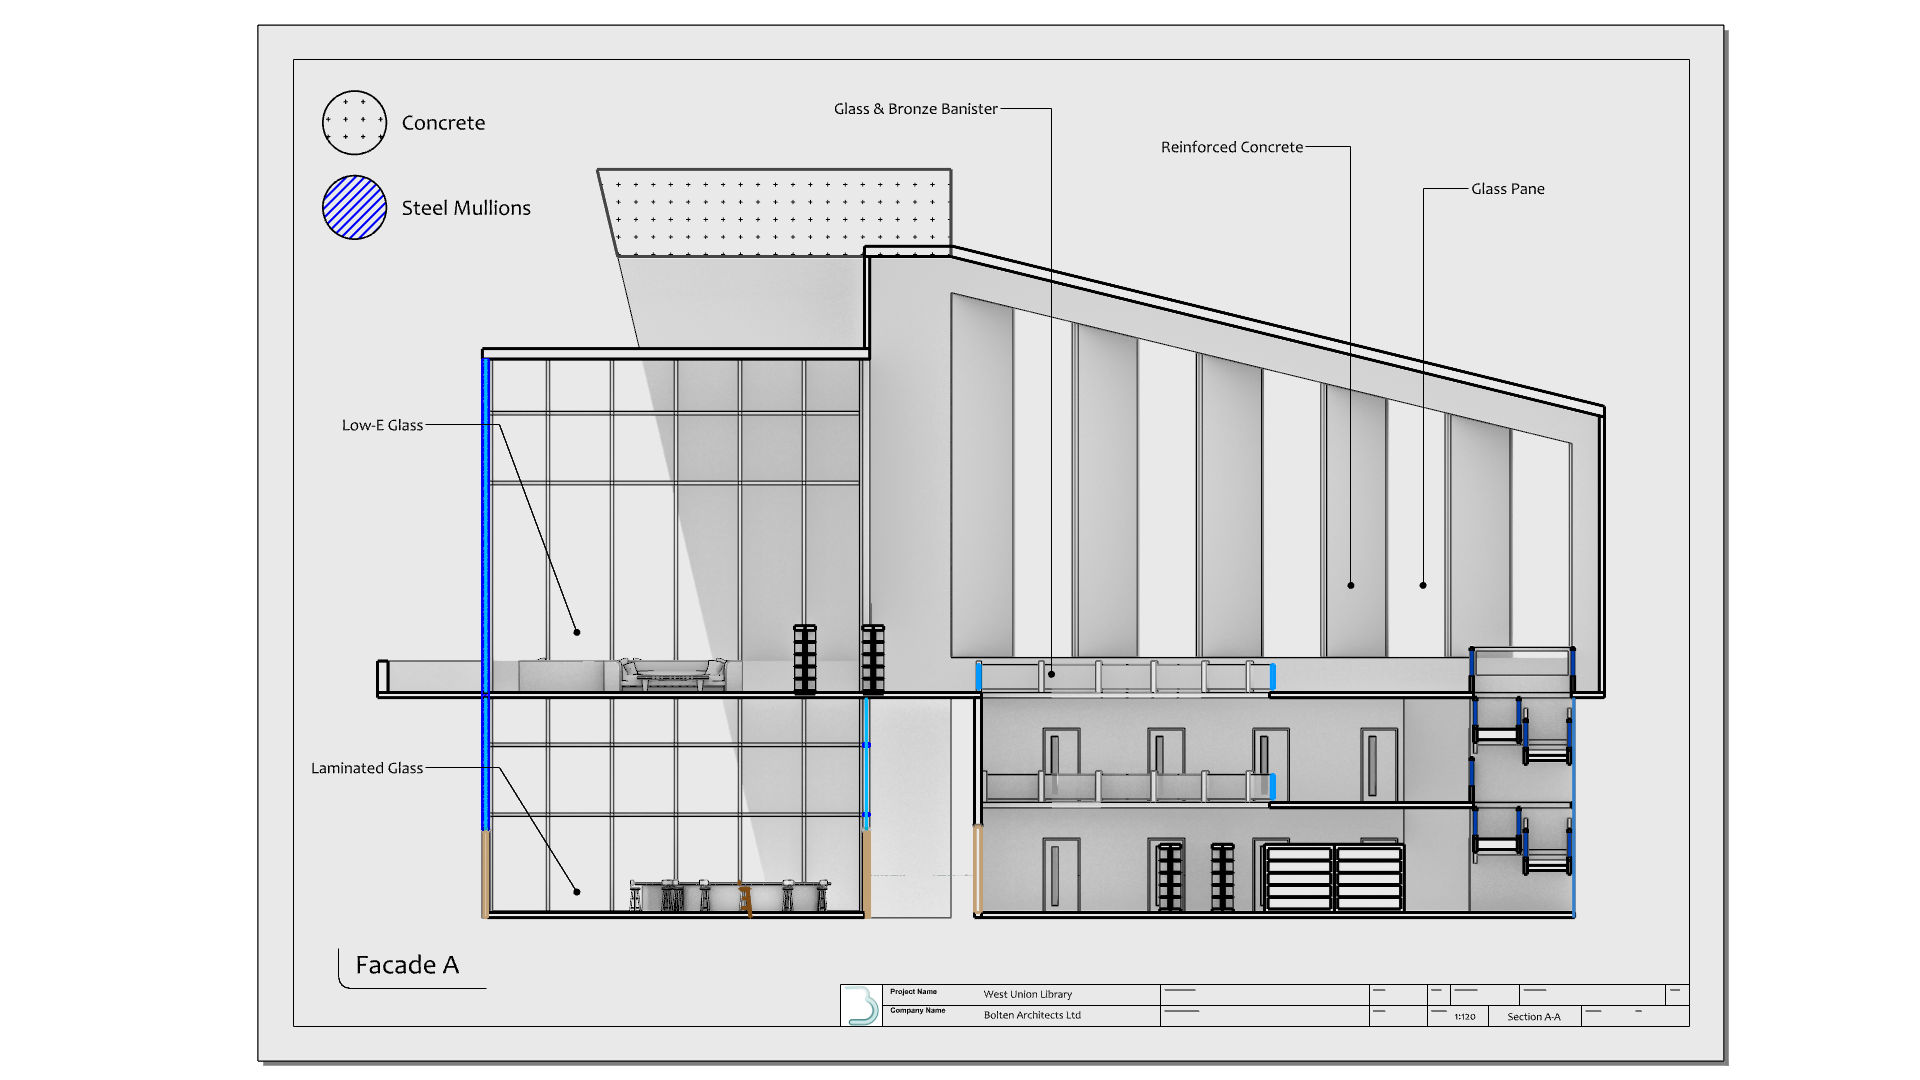Click the blue hatched Steel Mullions swatch
This screenshot has width=1920, height=1080.
coord(354,208)
